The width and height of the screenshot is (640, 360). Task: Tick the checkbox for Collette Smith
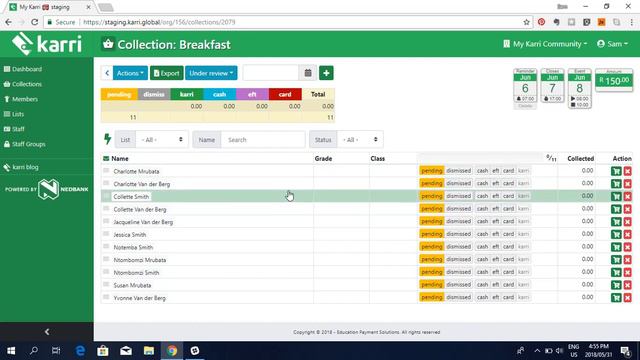106,196
